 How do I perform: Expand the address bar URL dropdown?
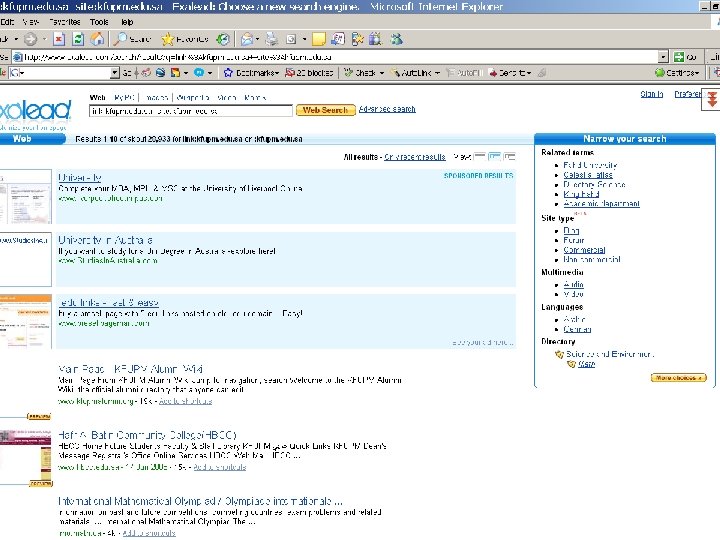click(x=663, y=57)
